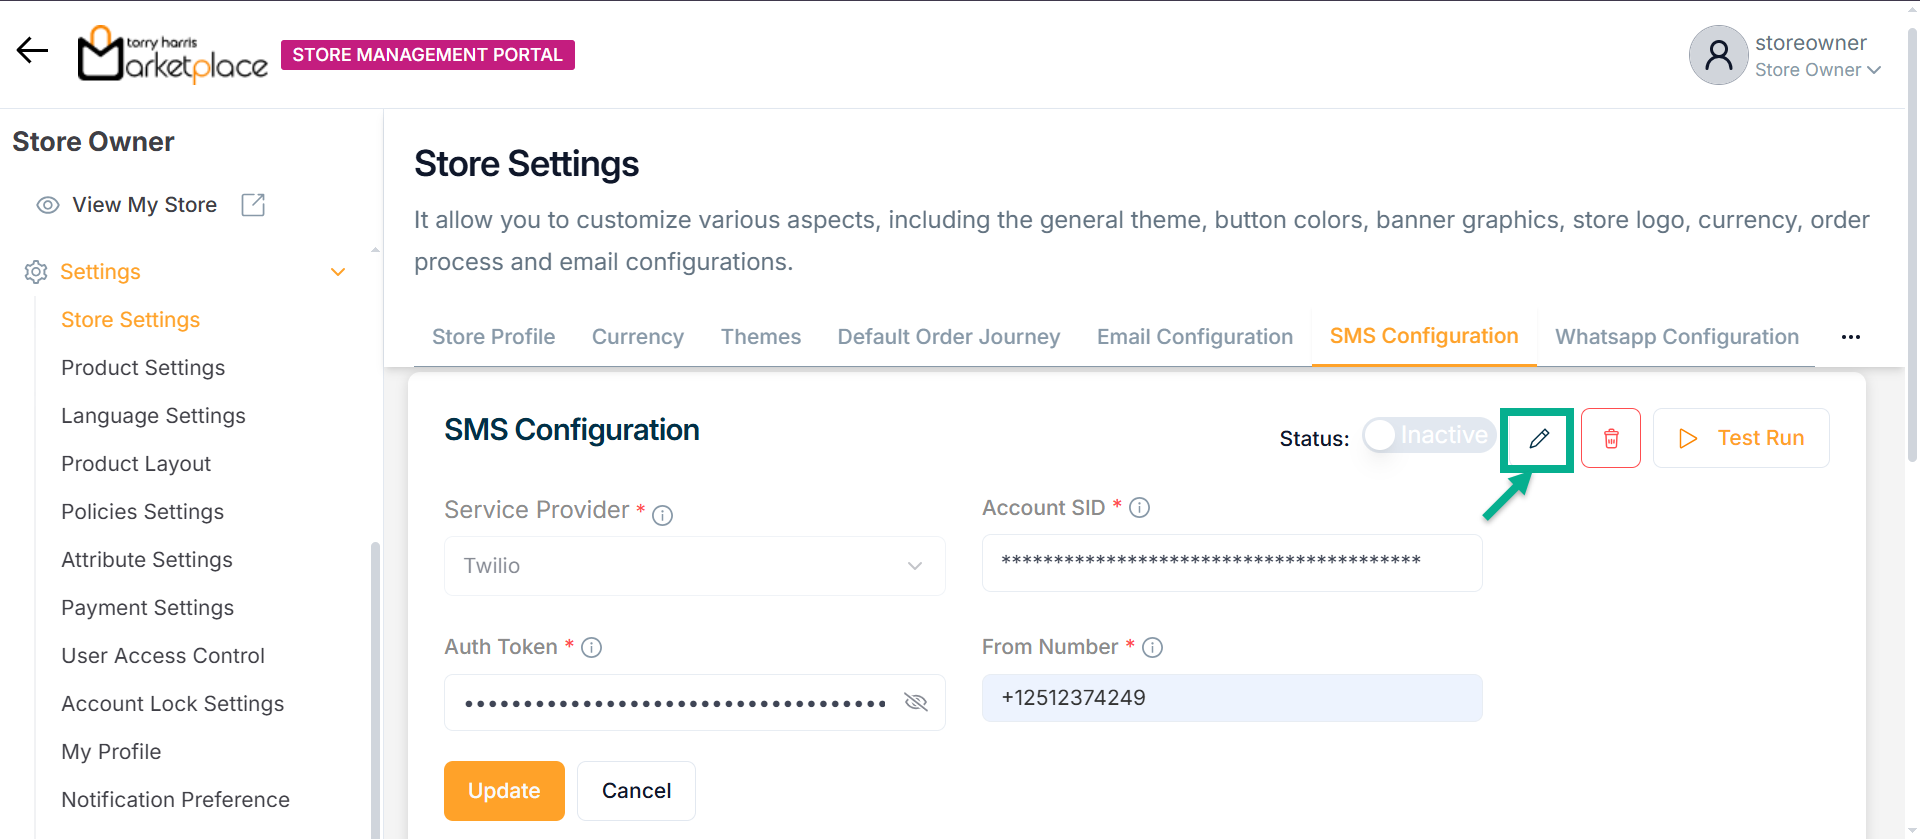This screenshot has height=839, width=1920.
Task: Switch to the Email Configuration tab
Action: [1194, 337]
